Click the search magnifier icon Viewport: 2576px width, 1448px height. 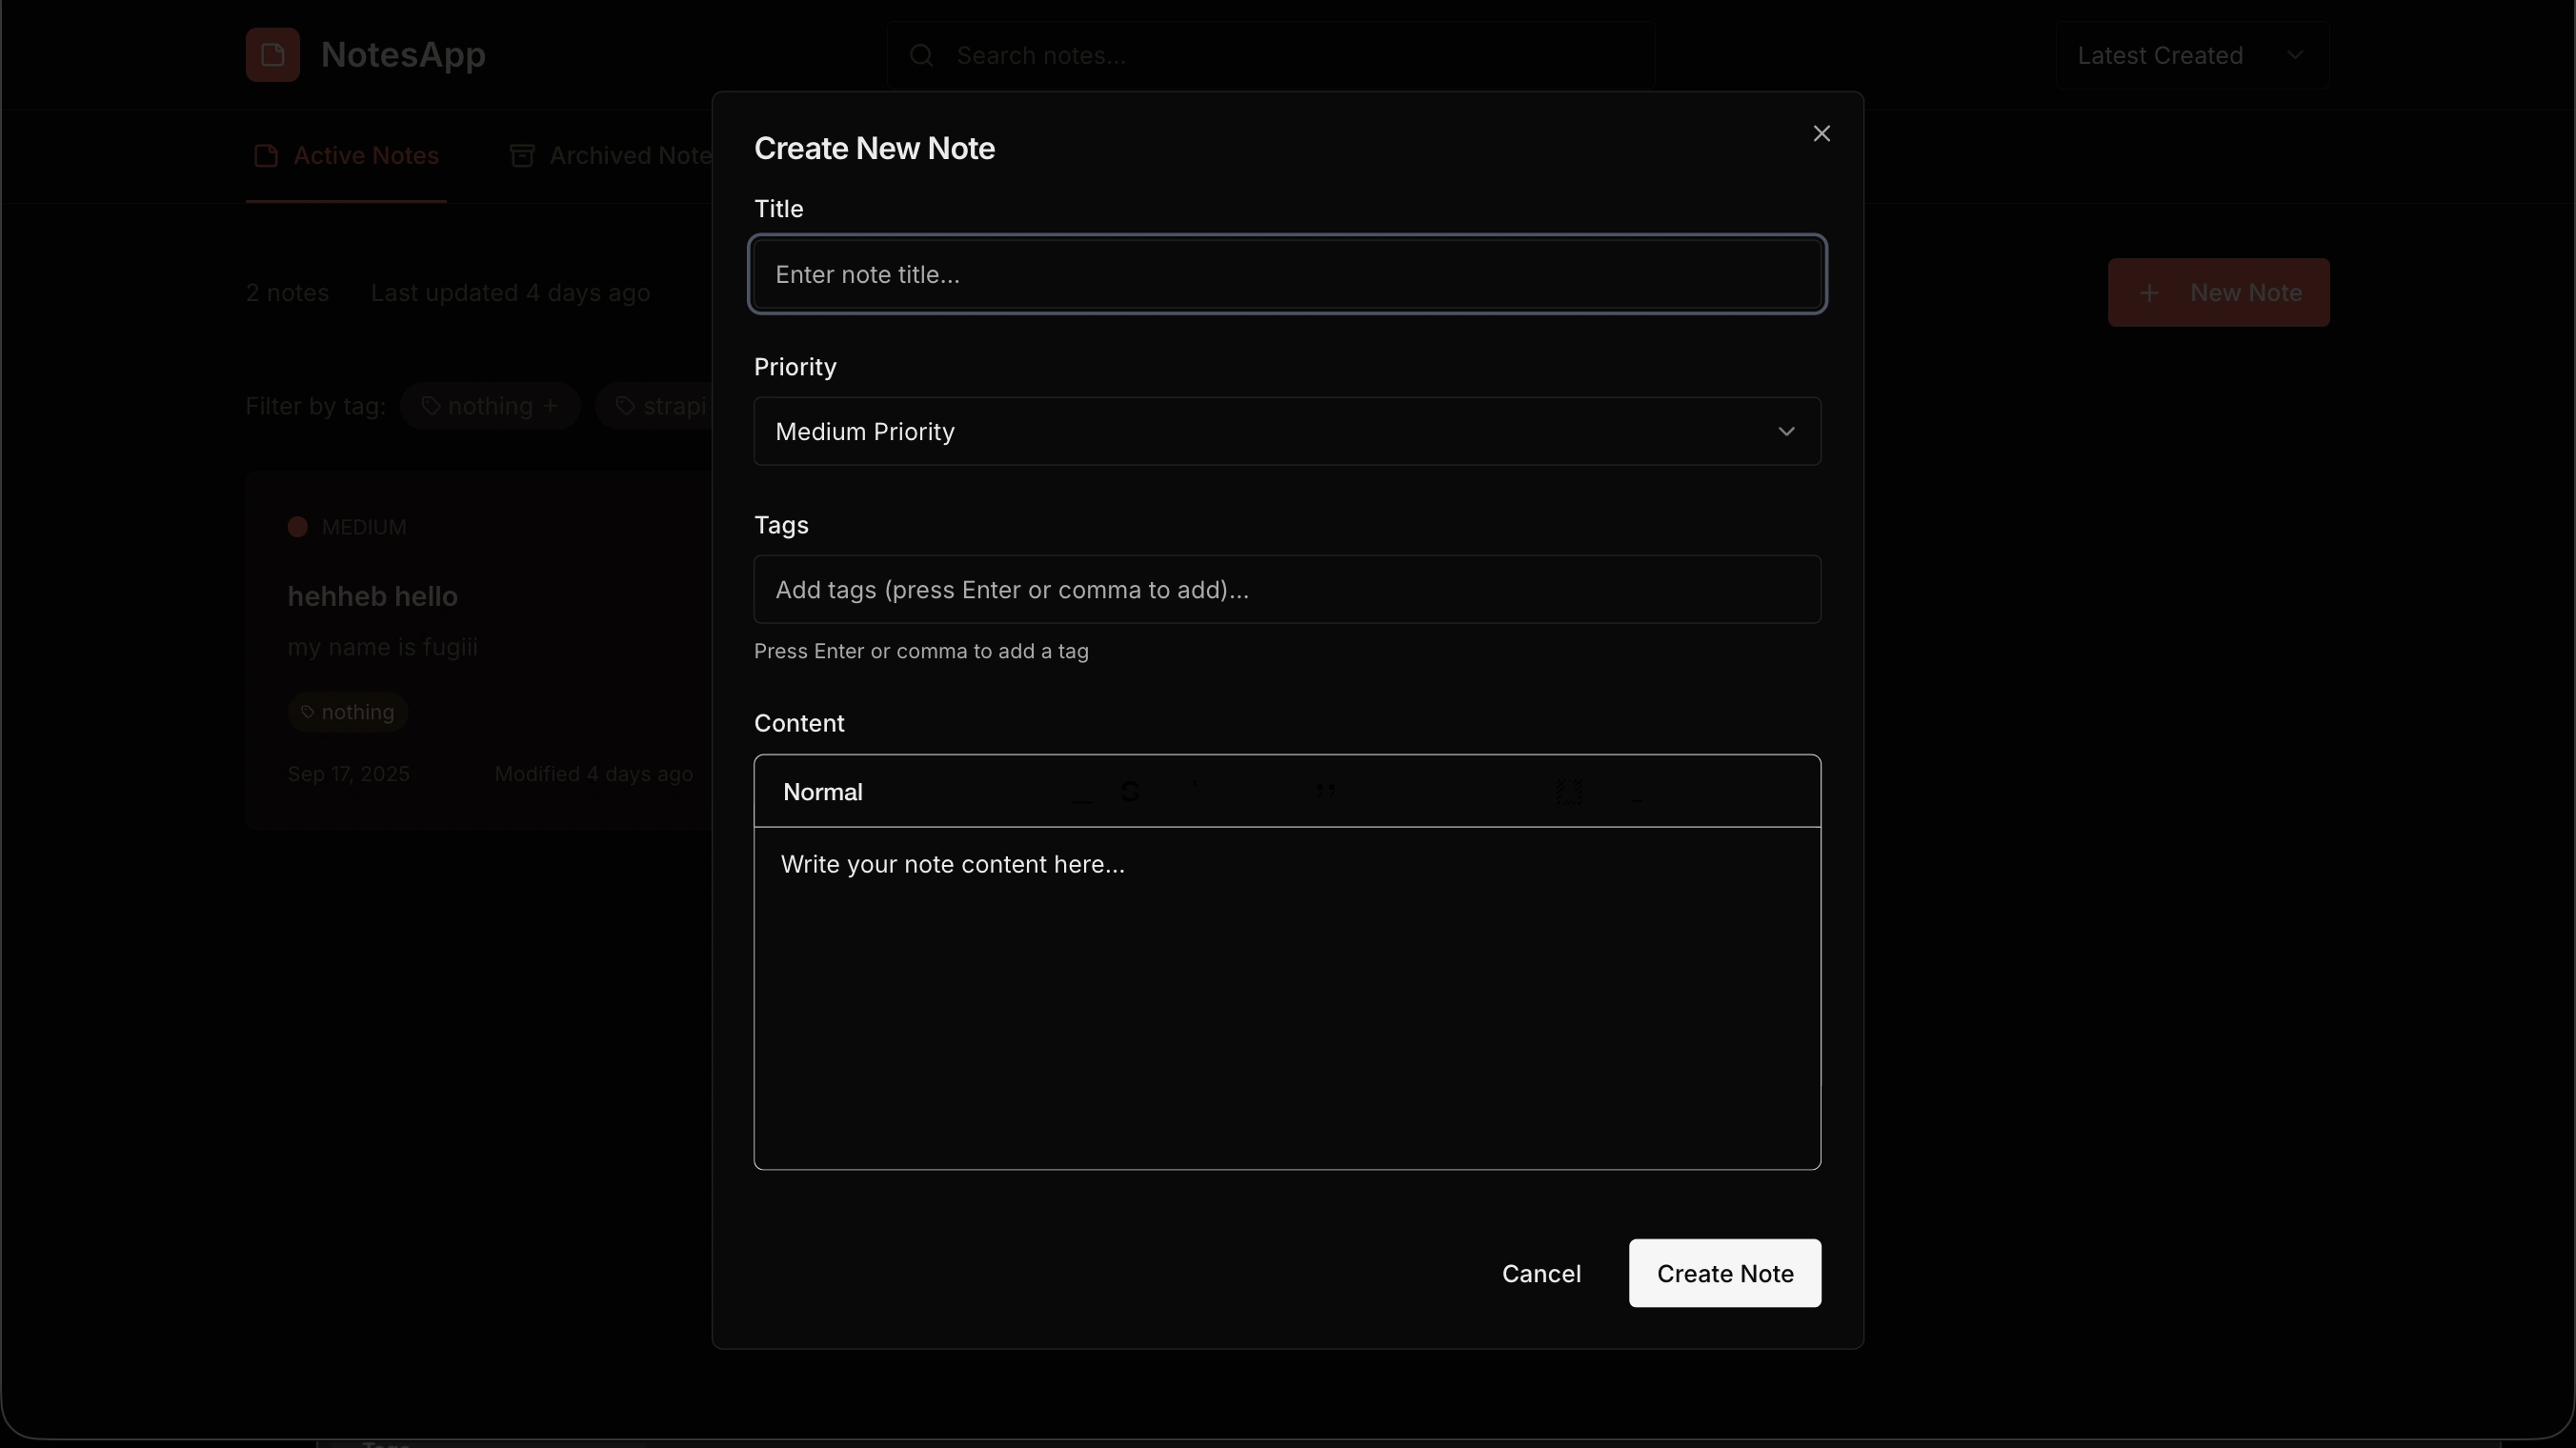(921, 55)
